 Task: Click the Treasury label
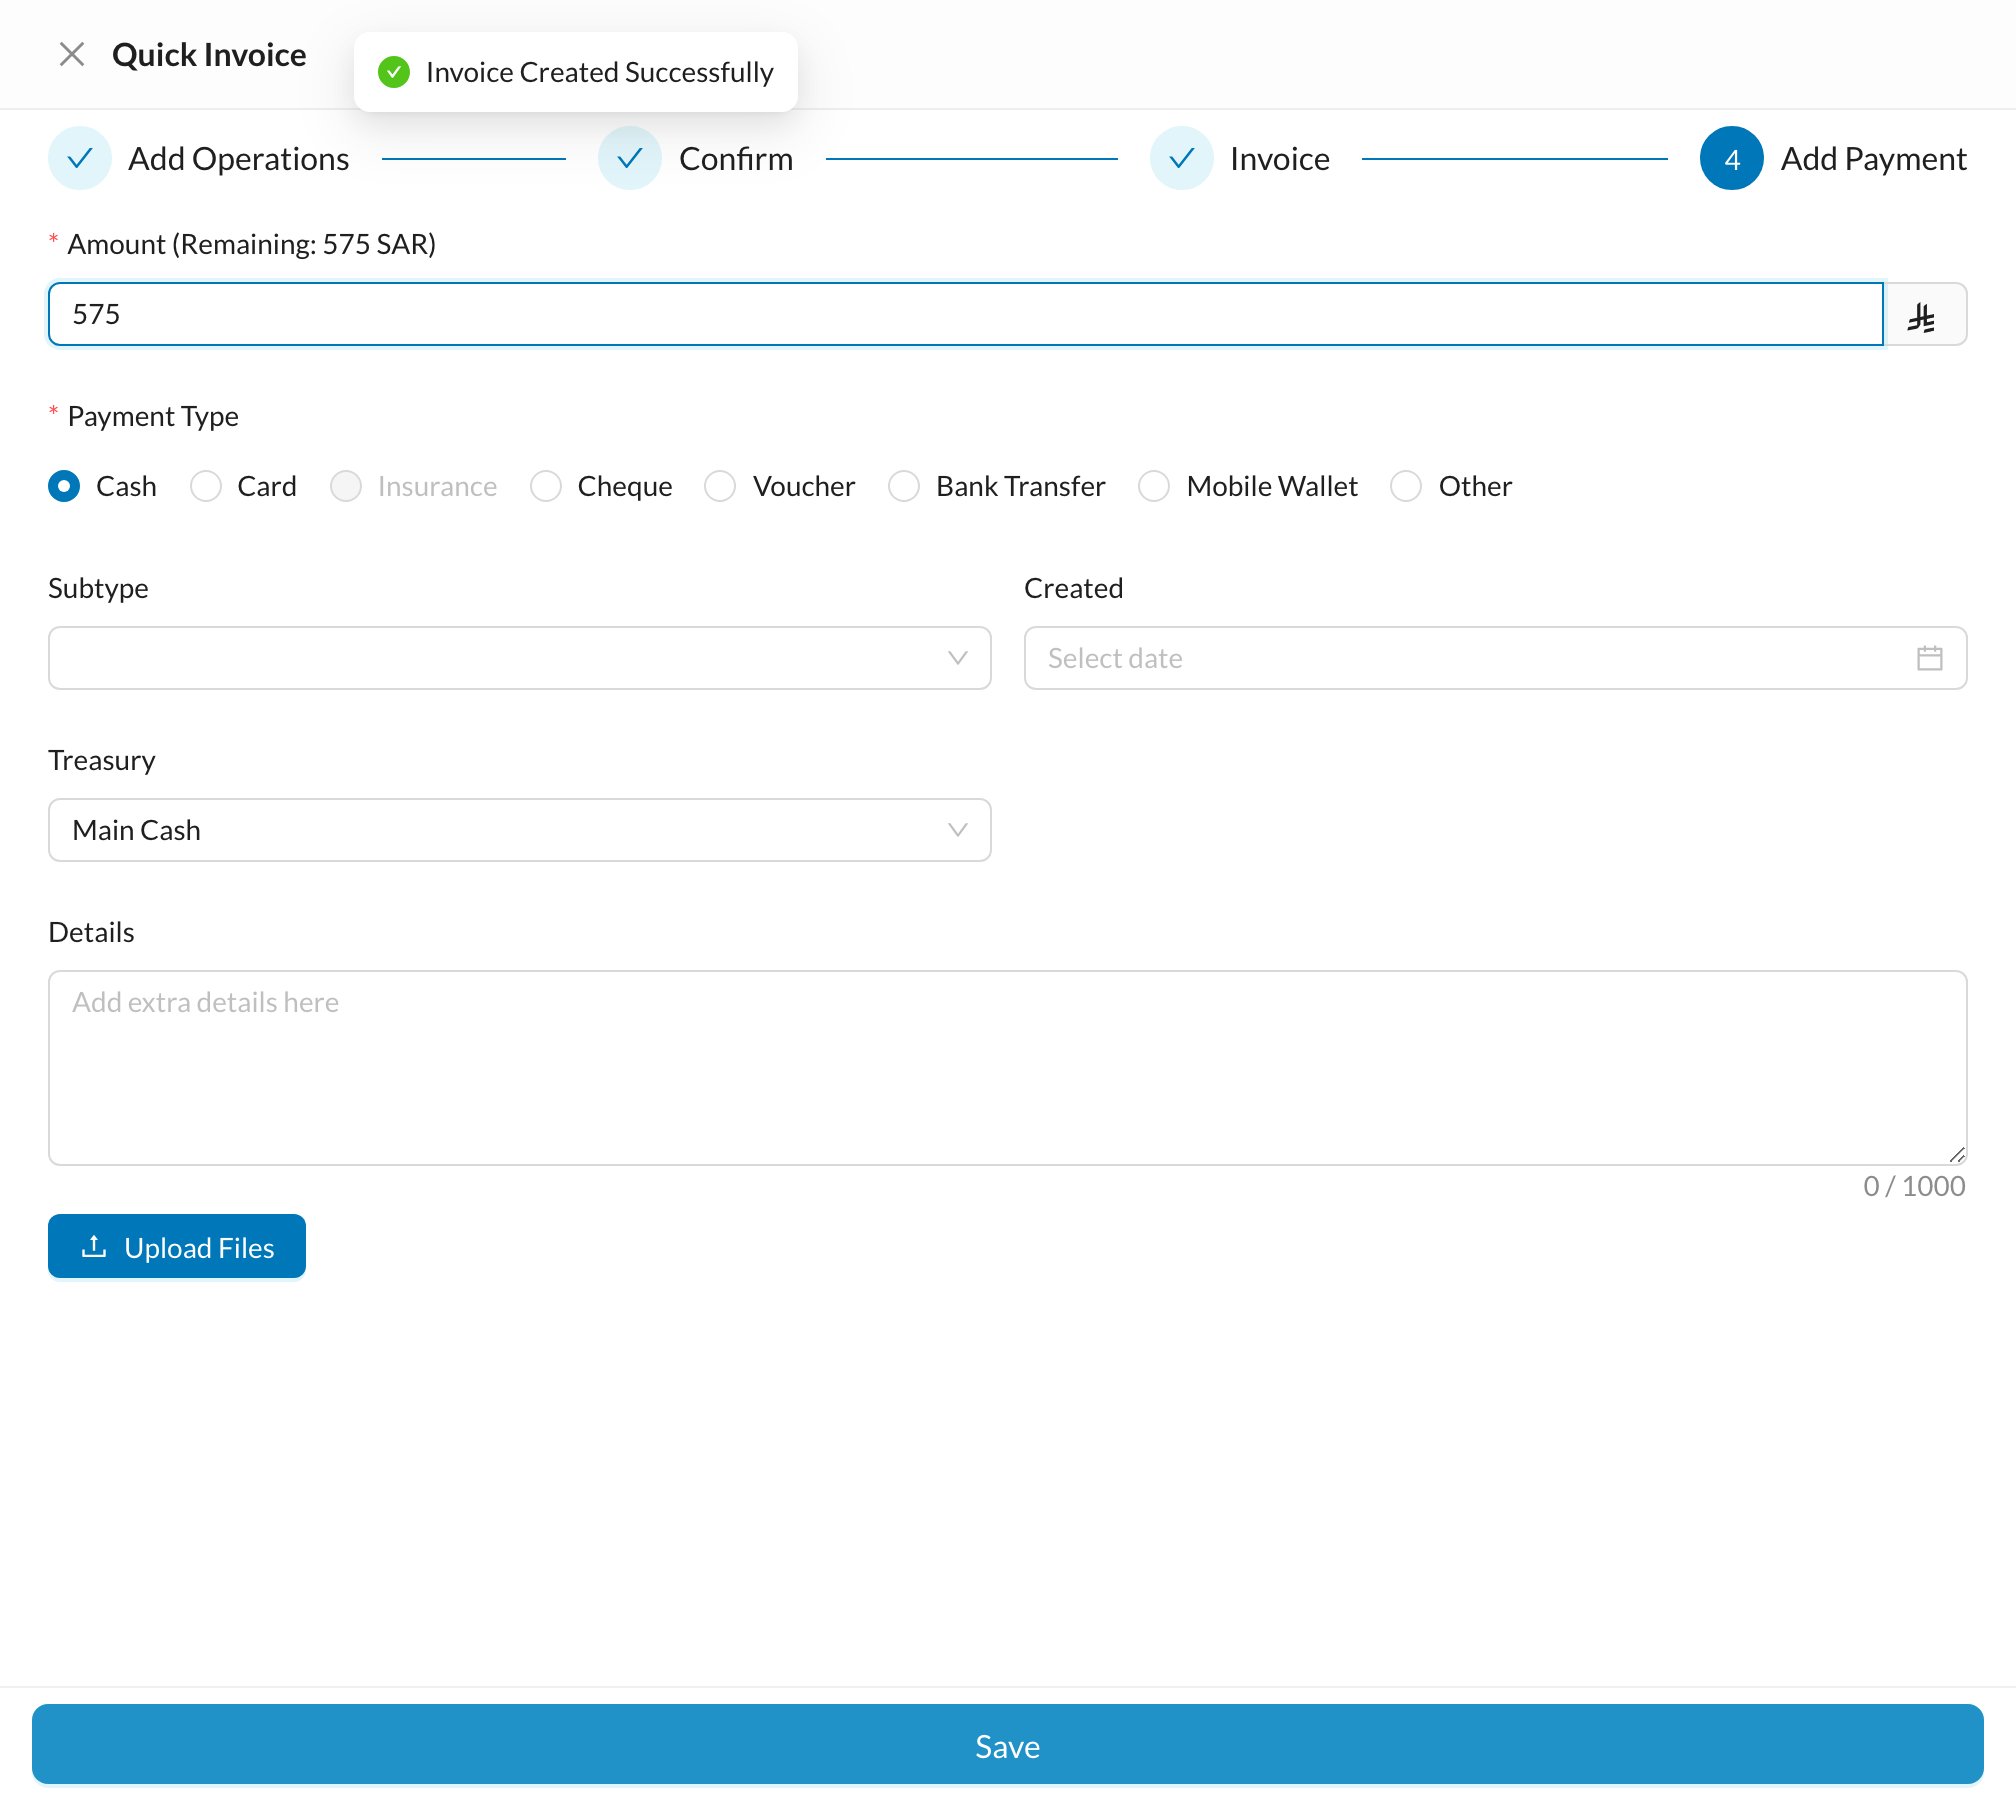click(102, 760)
